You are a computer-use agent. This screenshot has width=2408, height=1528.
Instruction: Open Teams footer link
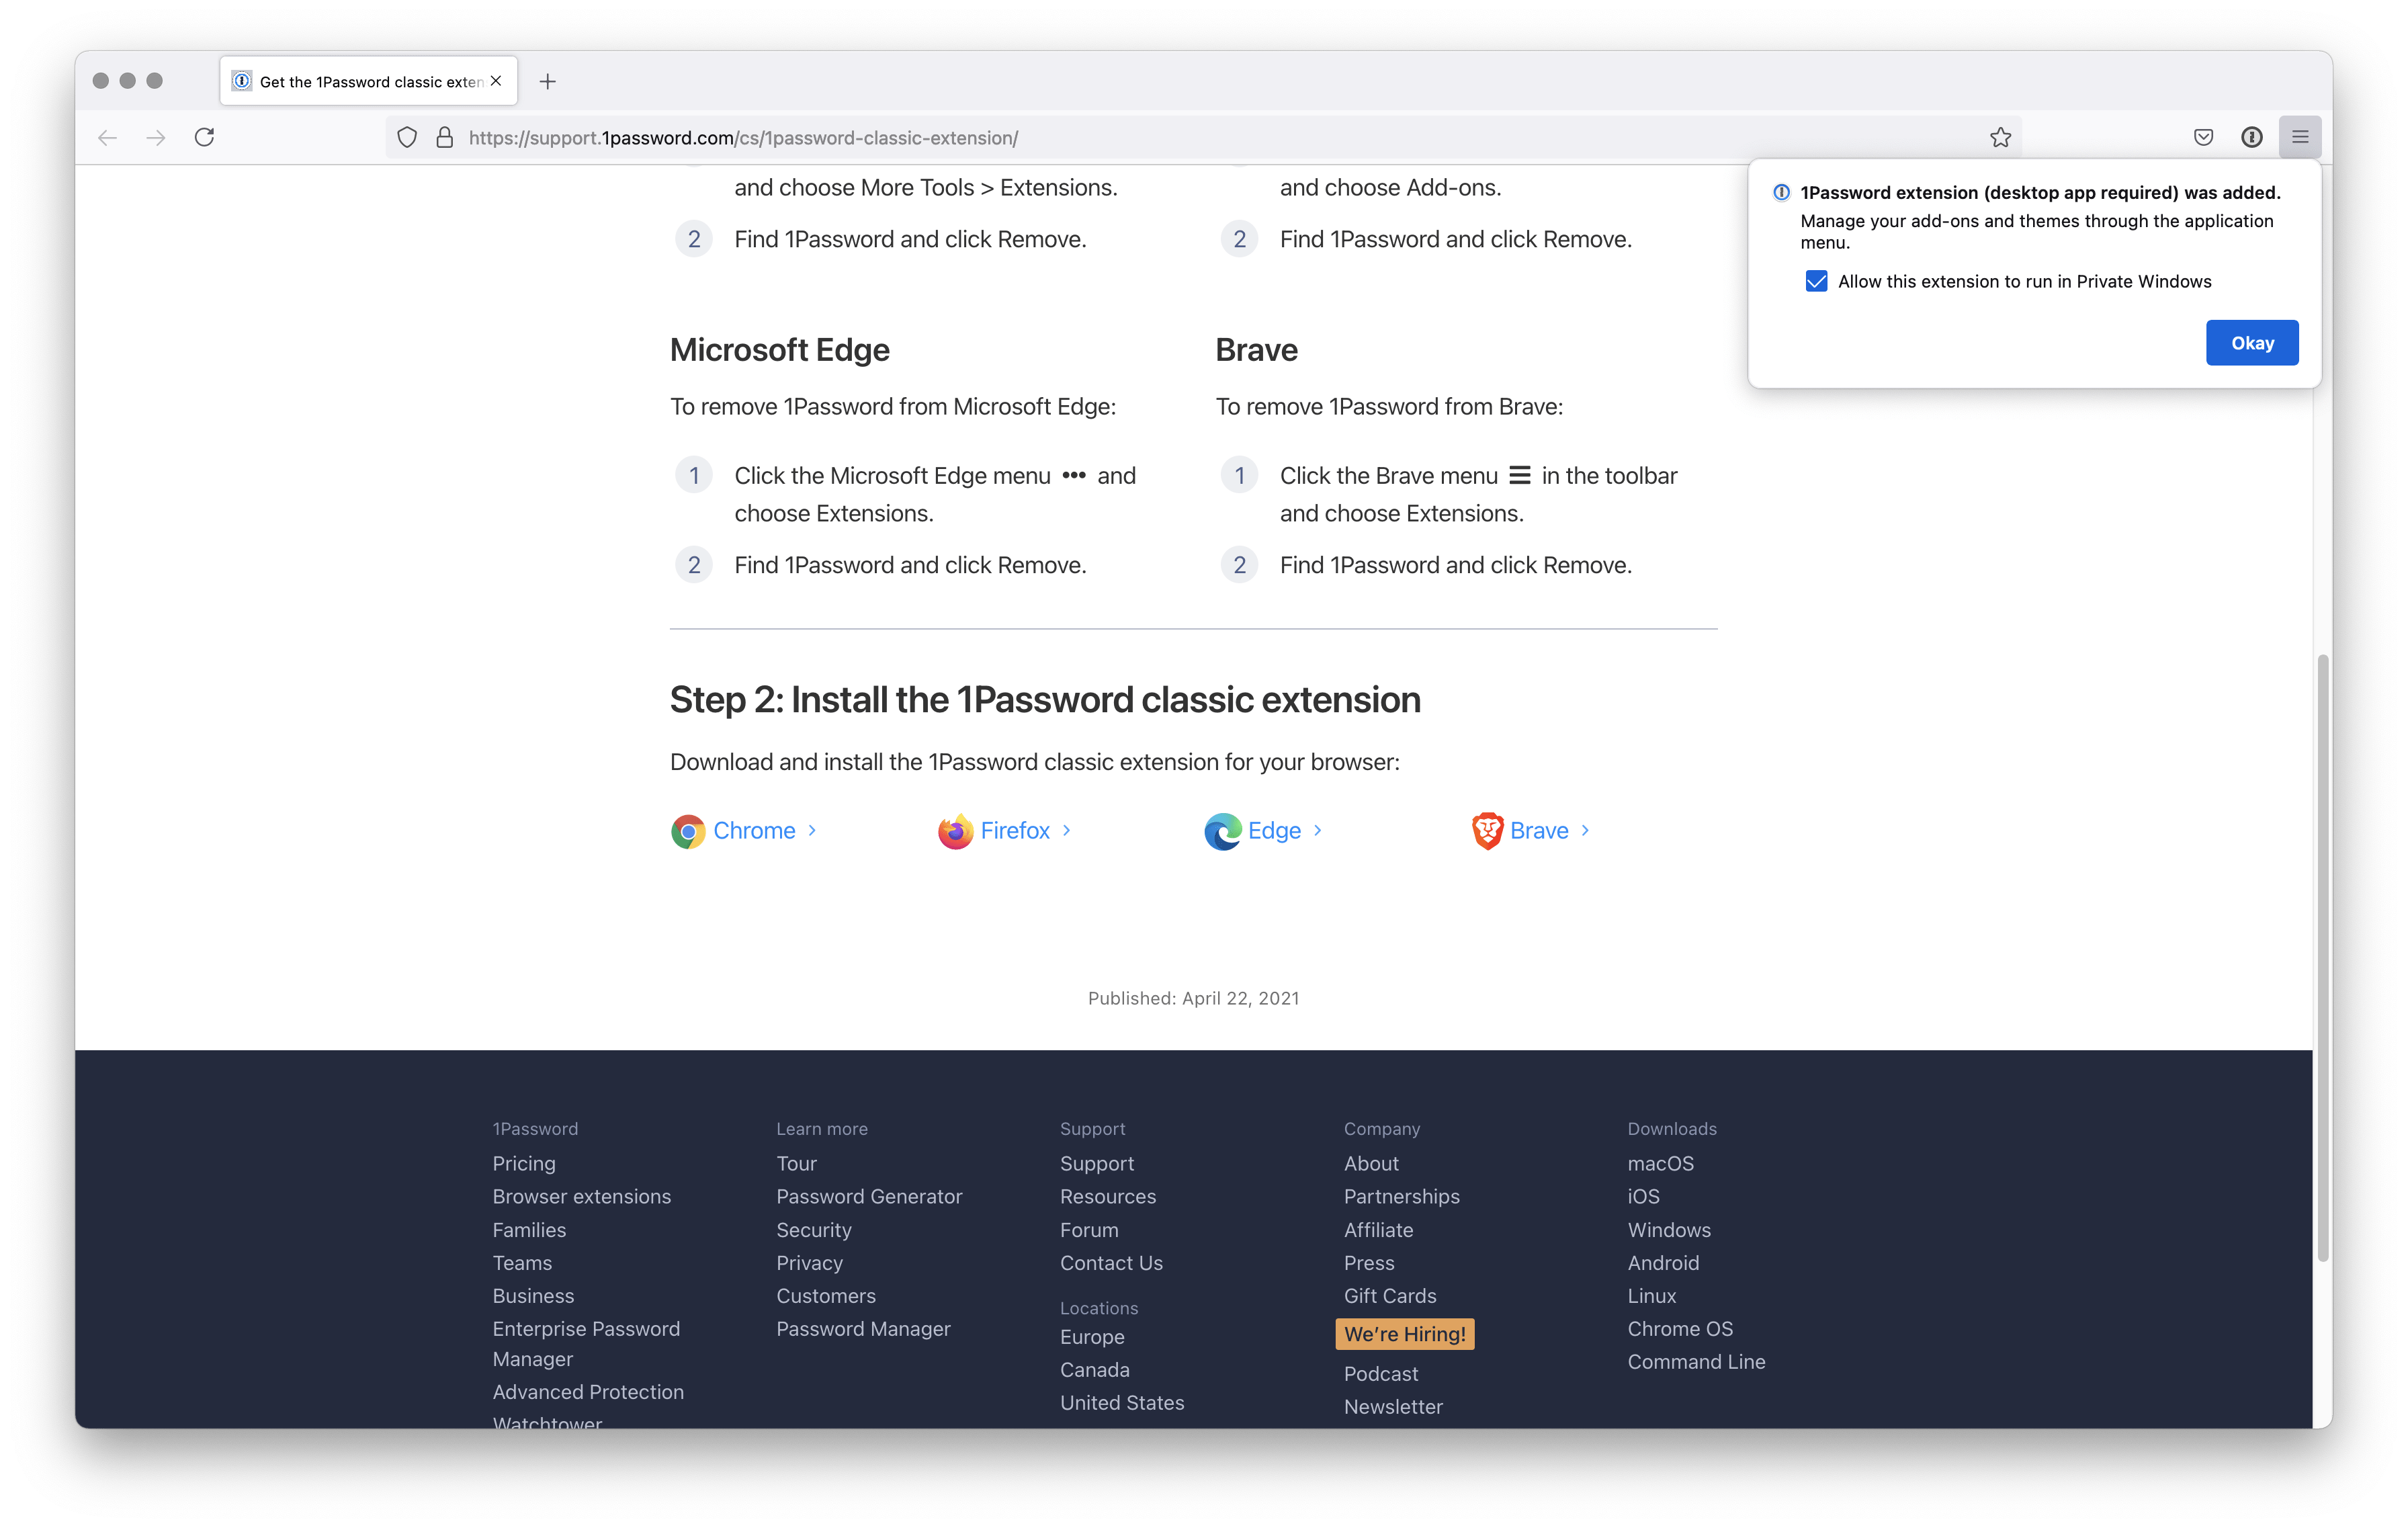[x=522, y=1263]
